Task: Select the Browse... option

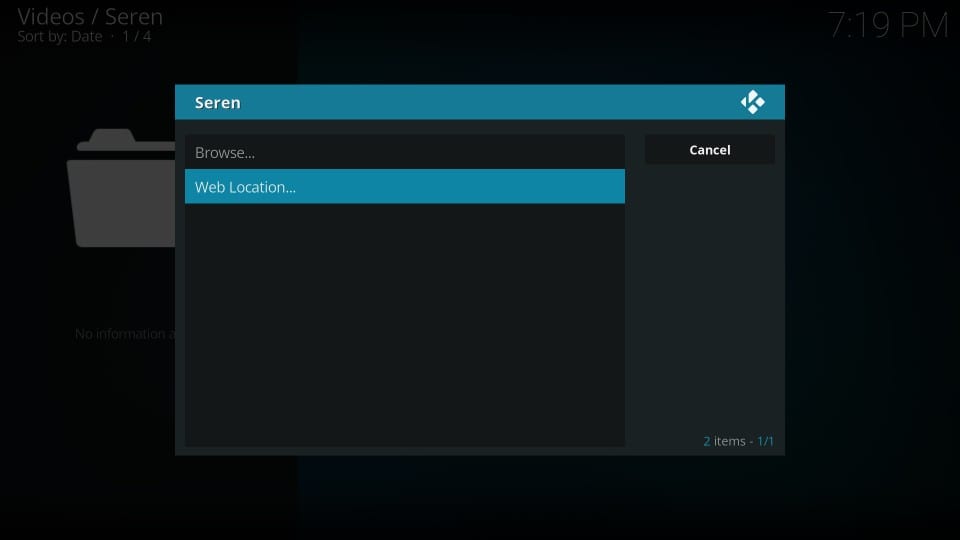Action: click(405, 152)
